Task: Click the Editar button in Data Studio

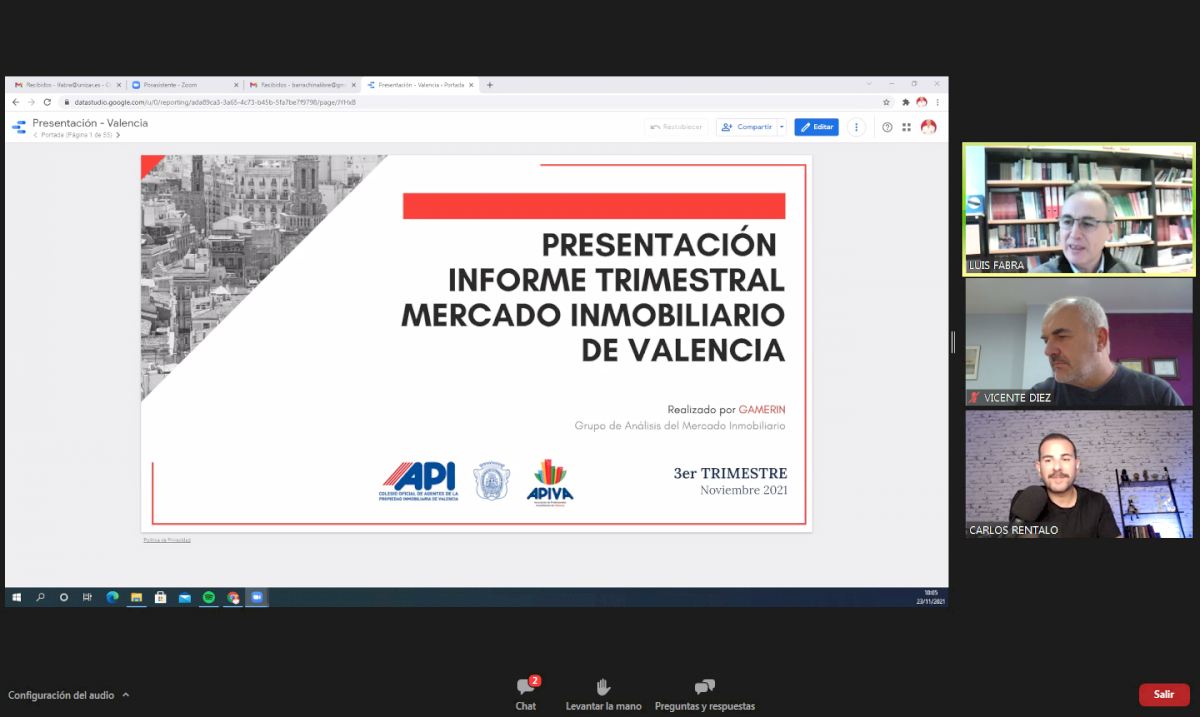Action: click(x=816, y=127)
